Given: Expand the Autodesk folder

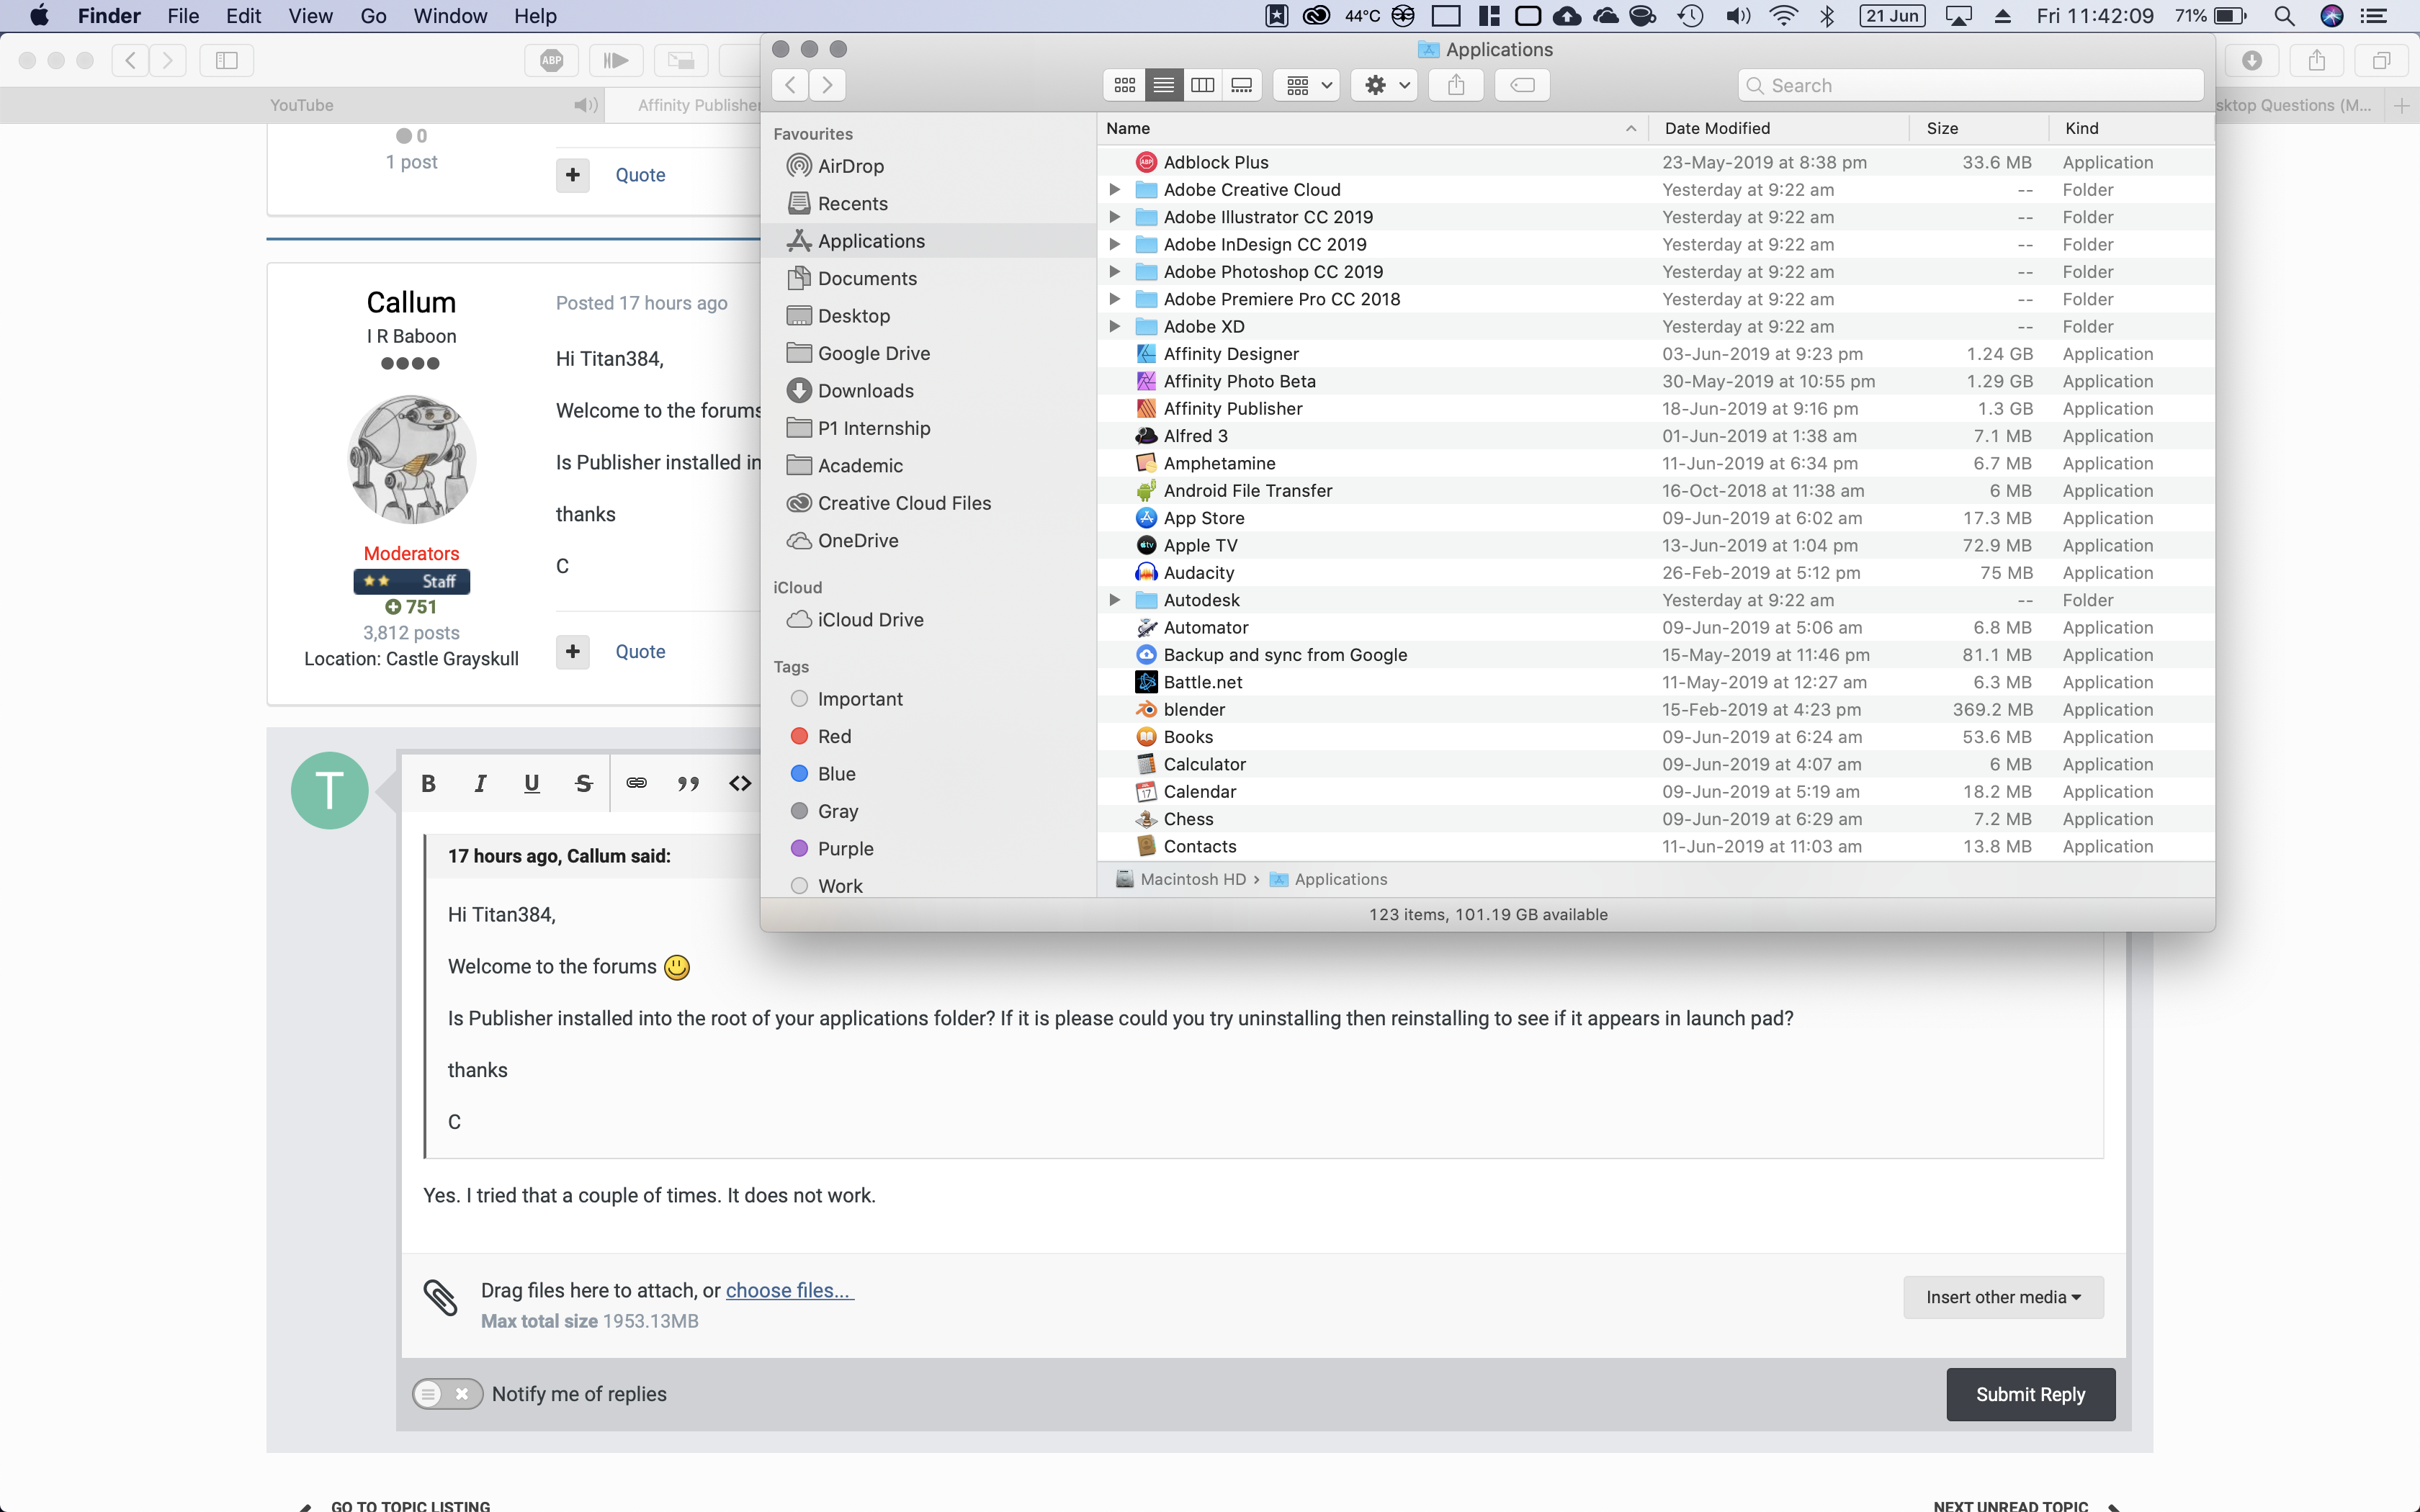Looking at the screenshot, I should [1114, 600].
